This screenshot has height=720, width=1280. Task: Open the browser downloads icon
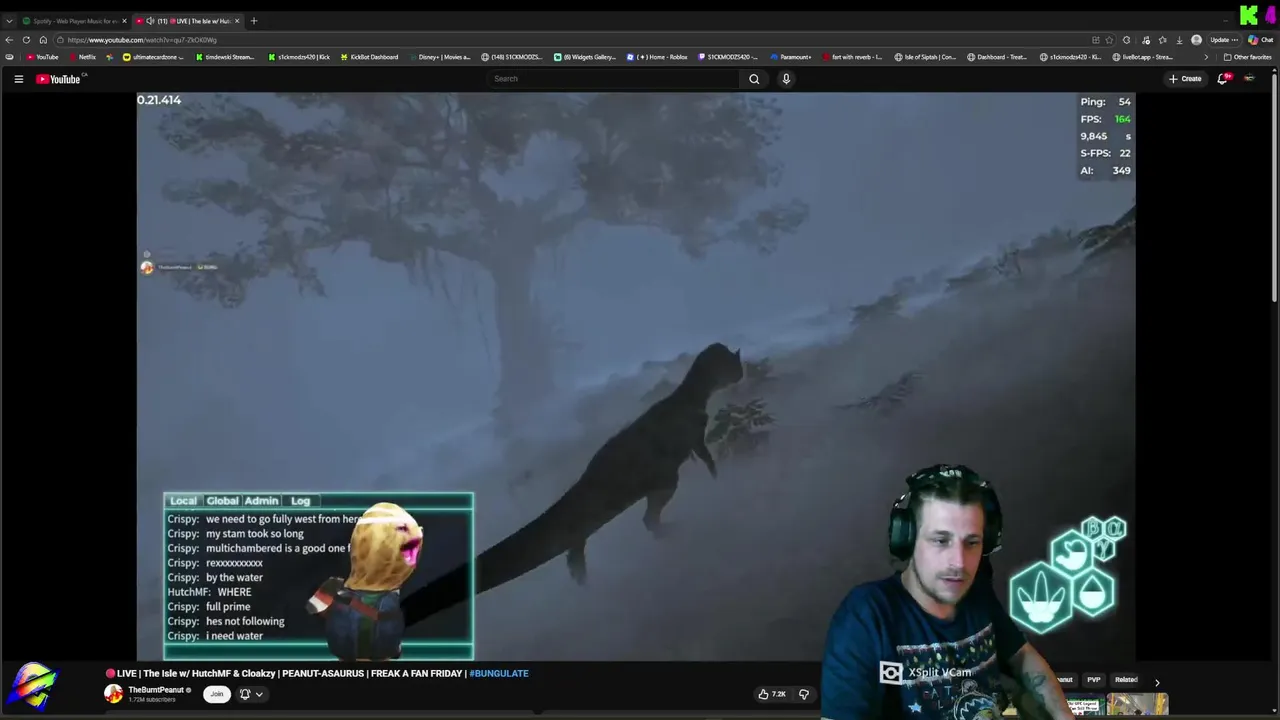1179,40
